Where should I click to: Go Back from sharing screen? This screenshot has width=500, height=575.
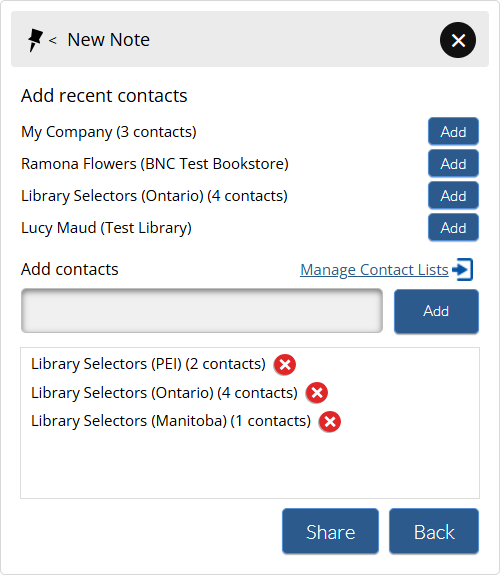pos(434,531)
